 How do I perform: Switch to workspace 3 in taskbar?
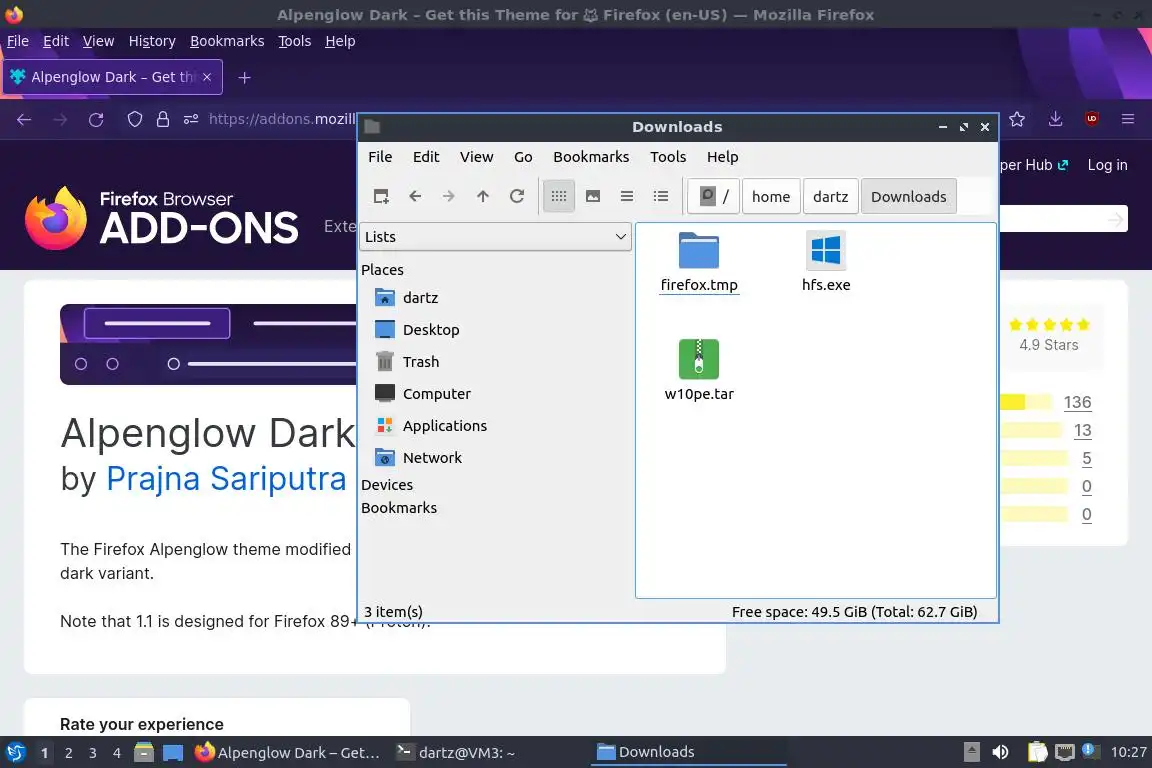pyautogui.click(x=93, y=753)
